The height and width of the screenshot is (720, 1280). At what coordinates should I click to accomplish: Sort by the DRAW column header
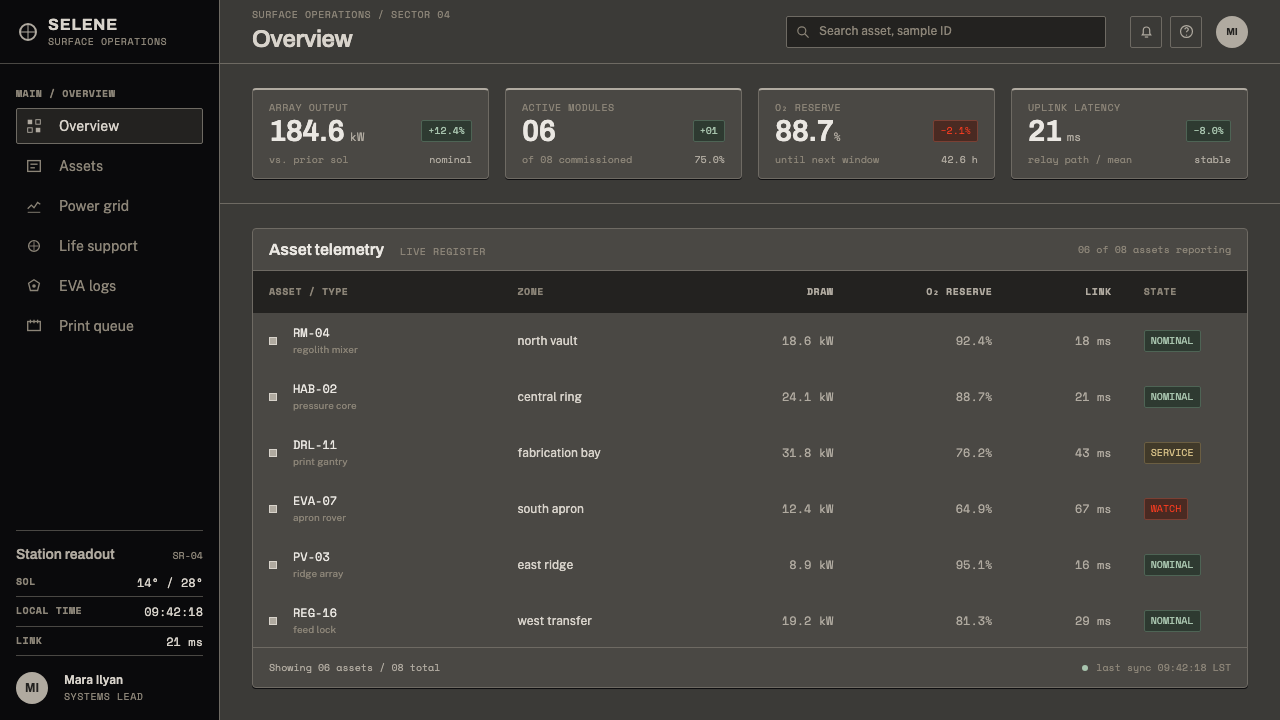(x=820, y=292)
